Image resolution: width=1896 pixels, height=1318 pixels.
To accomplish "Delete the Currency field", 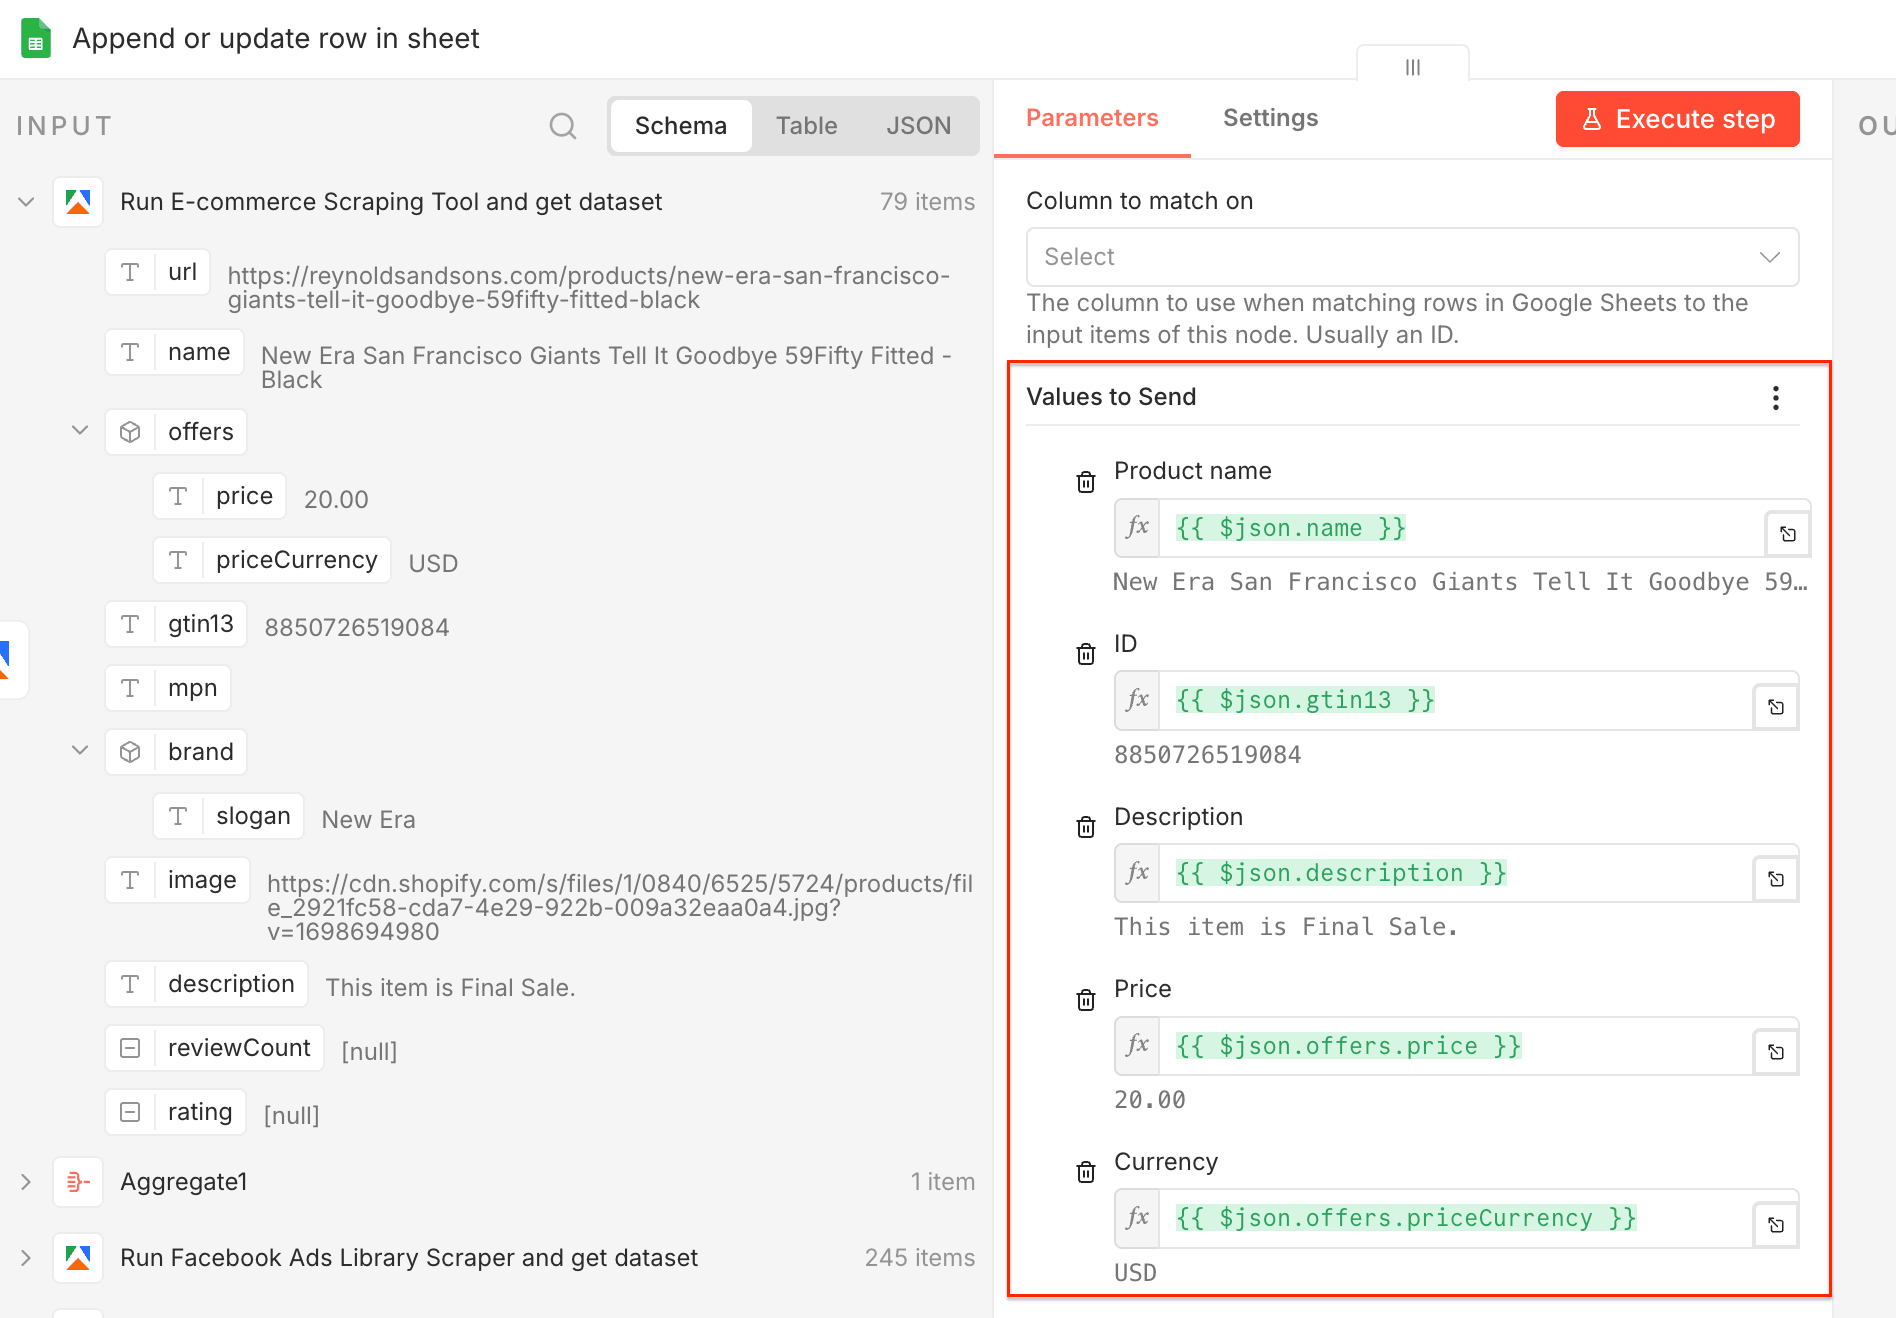I will point(1086,1172).
